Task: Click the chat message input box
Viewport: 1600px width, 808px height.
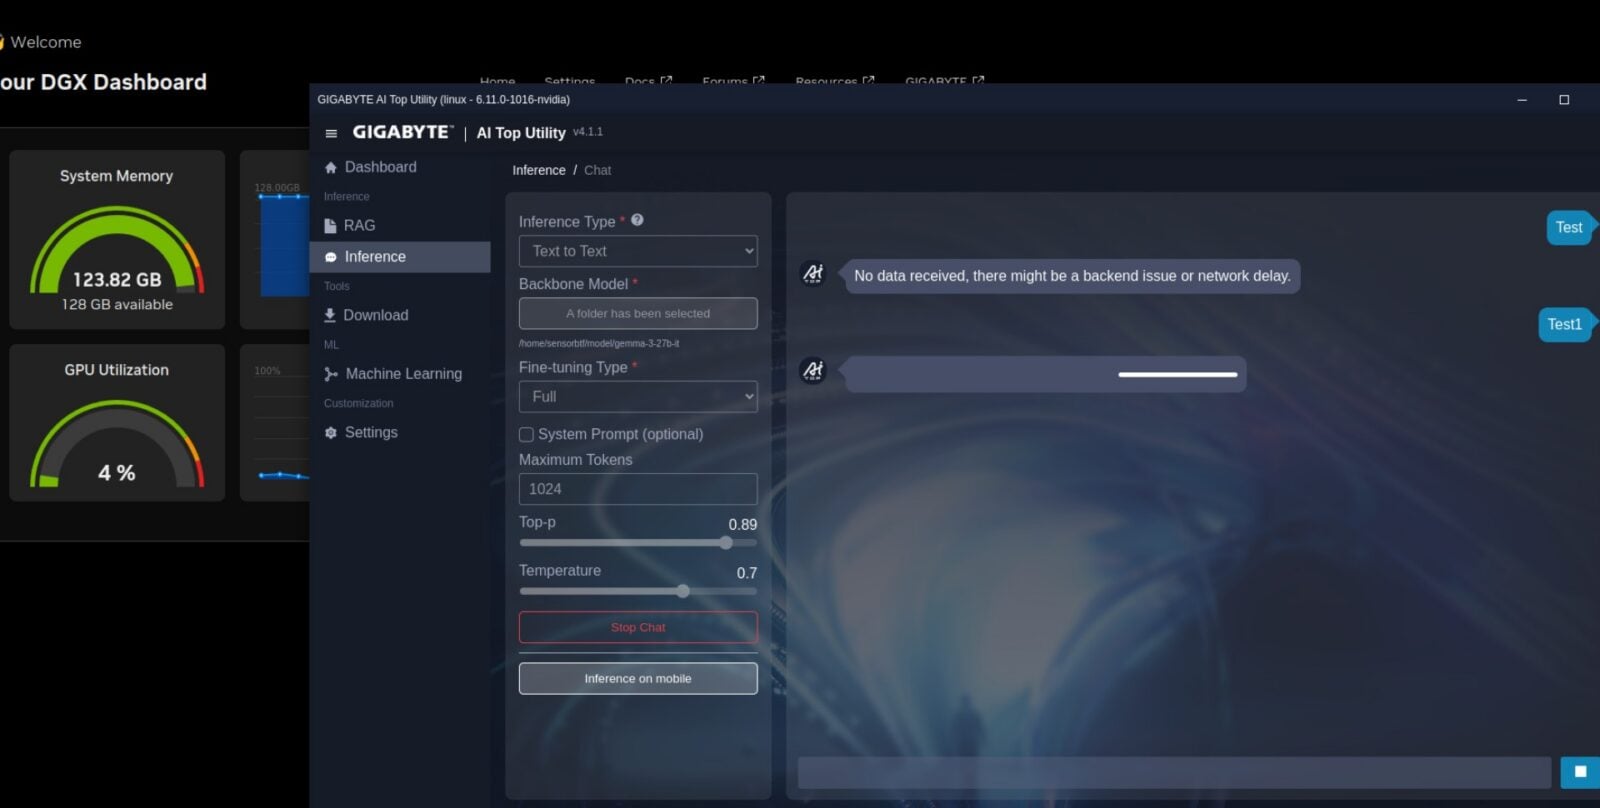Action: (1174, 772)
